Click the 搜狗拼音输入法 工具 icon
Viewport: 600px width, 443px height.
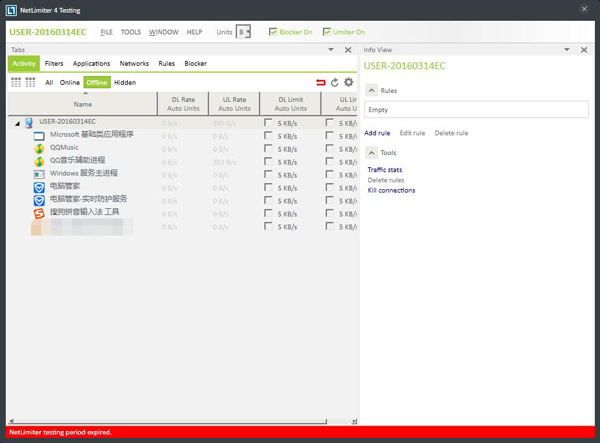[39, 213]
